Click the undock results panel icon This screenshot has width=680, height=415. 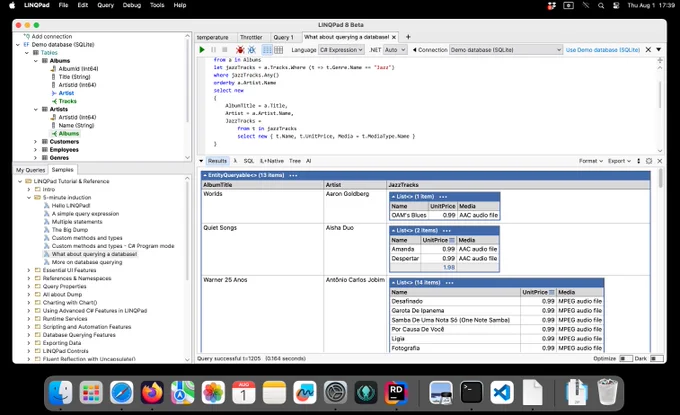tap(649, 161)
